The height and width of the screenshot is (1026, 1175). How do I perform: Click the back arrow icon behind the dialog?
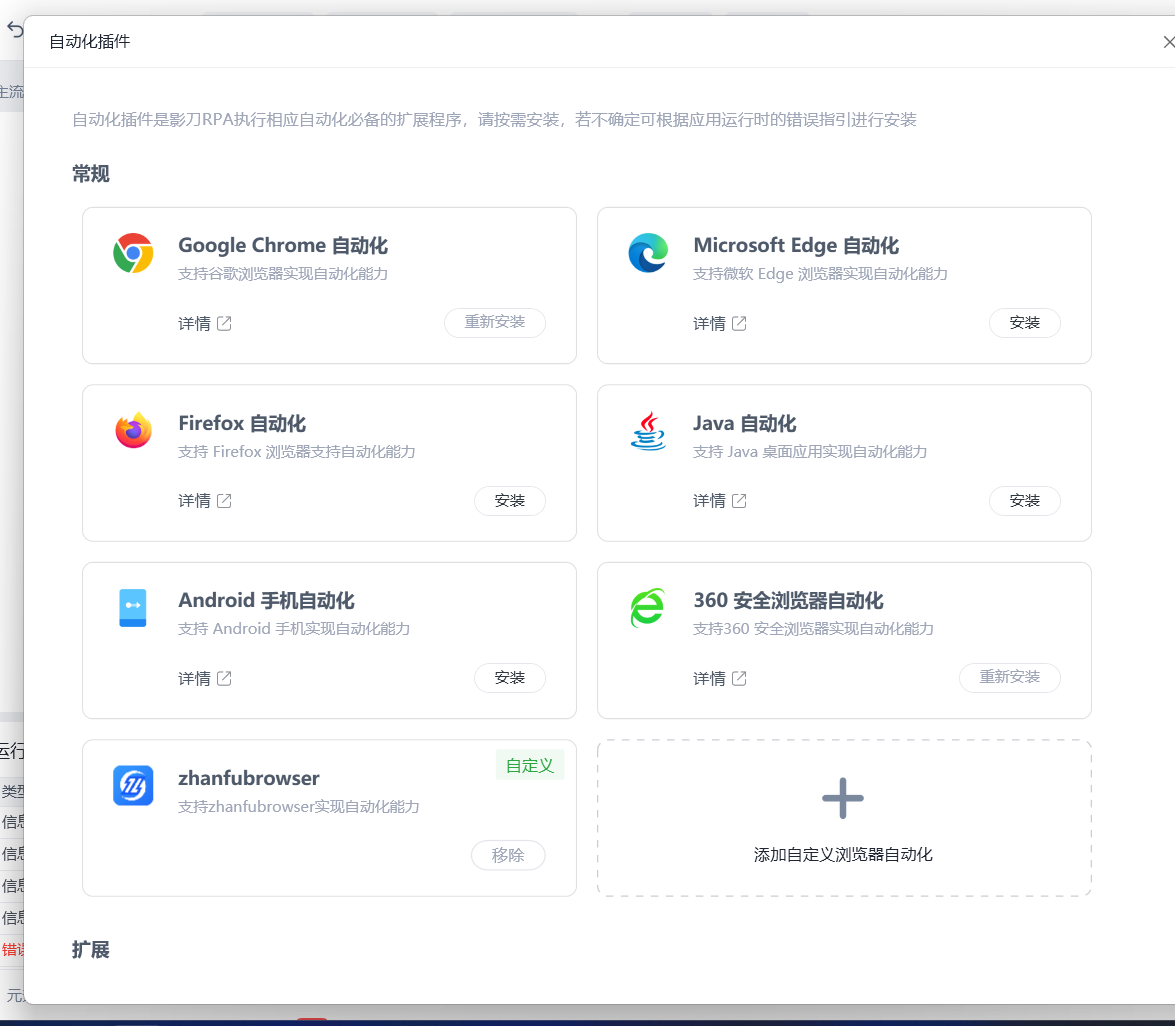point(15,29)
